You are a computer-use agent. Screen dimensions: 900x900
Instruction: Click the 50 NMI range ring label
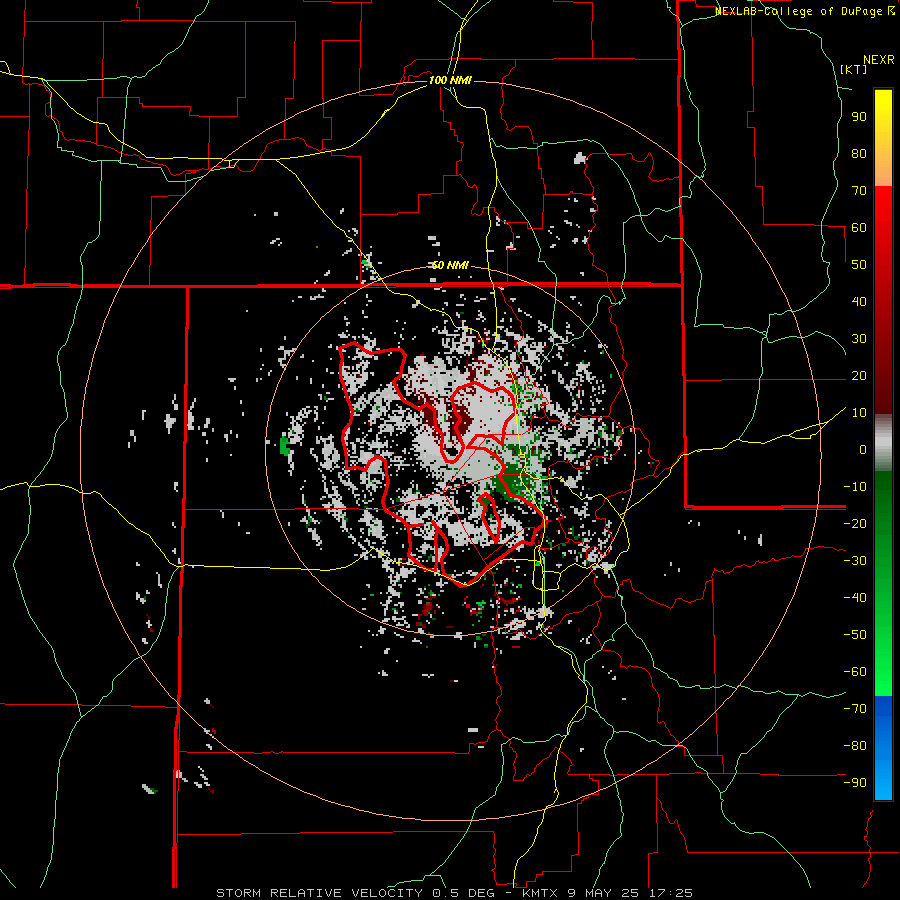click(450, 265)
